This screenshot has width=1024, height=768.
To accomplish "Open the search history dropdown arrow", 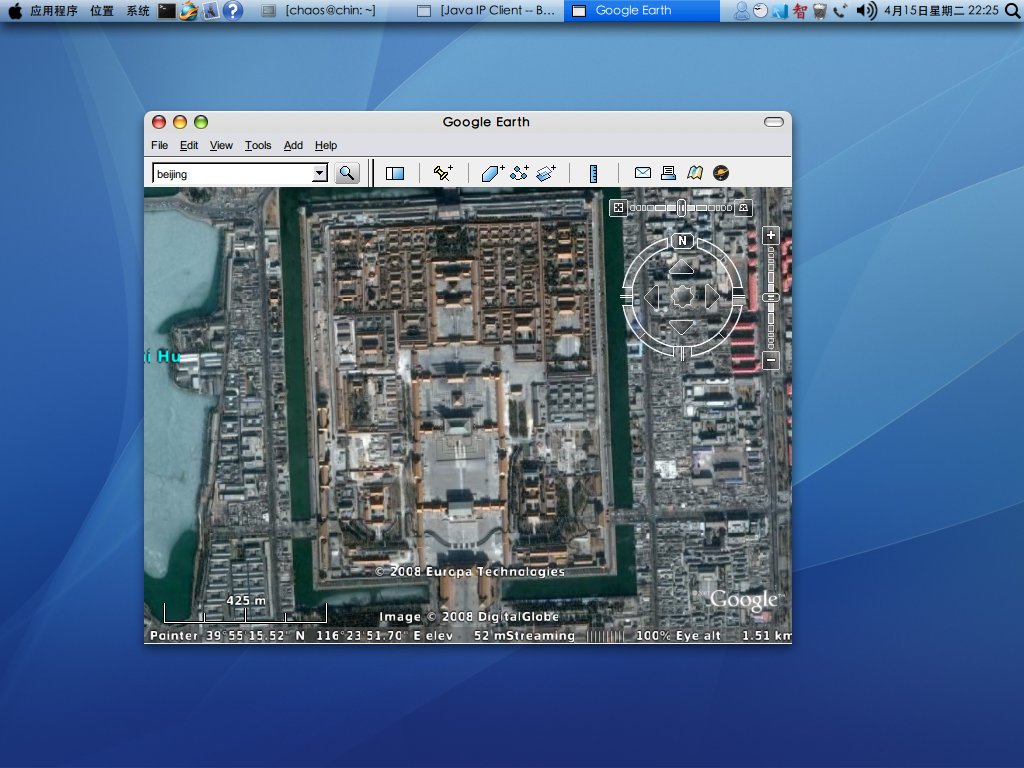I will pos(319,173).
